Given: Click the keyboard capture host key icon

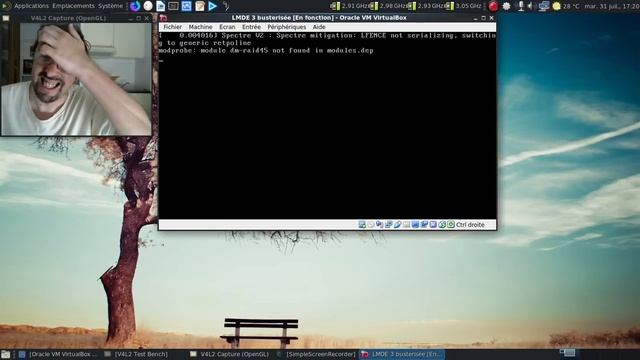Looking at the screenshot, I should click(451, 224).
